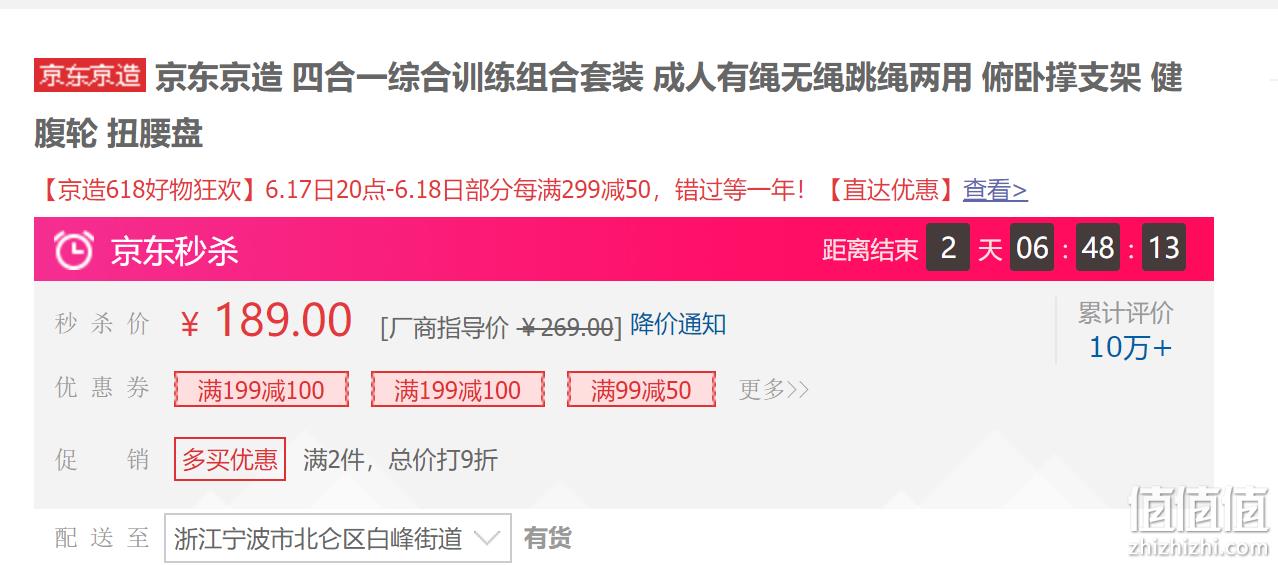Click the alarm clock icon beside 京东秒杀
This screenshot has height=565, width=1278.
coord(74,249)
